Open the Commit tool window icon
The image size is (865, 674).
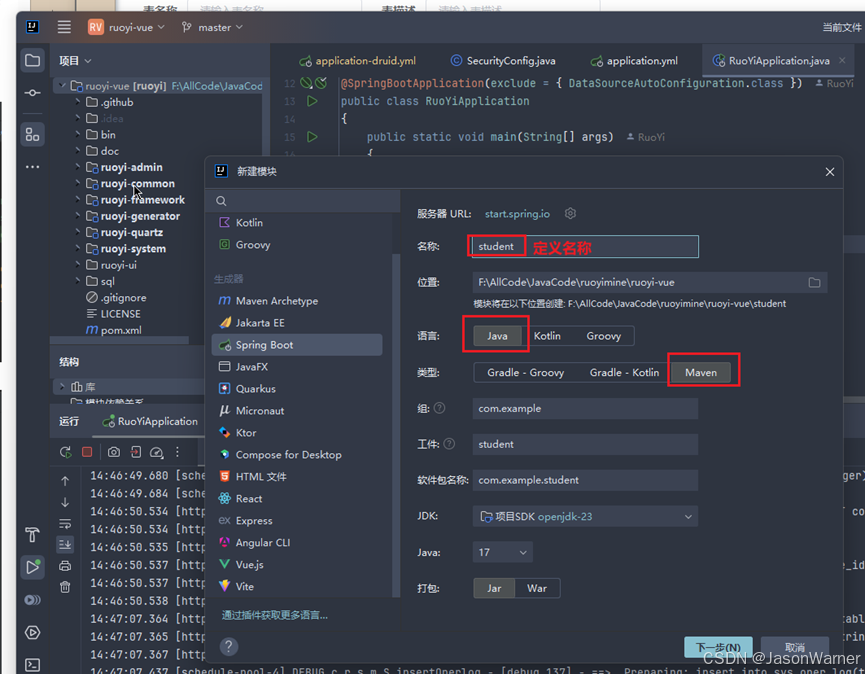click(x=33, y=93)
